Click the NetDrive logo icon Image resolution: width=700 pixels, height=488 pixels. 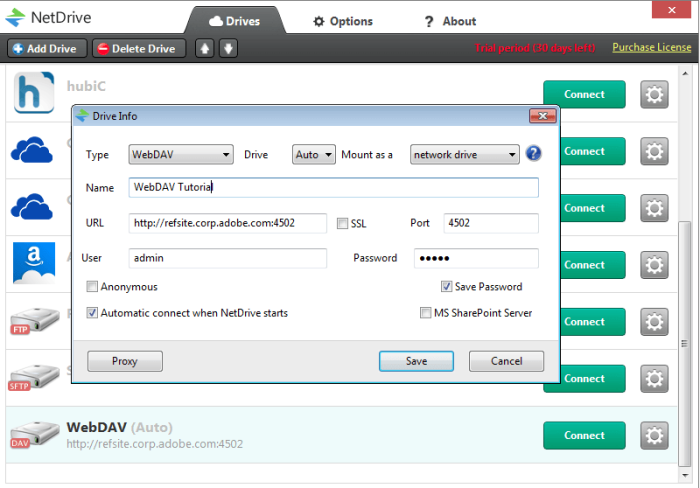pyautogui.click(x=16, y=17)
